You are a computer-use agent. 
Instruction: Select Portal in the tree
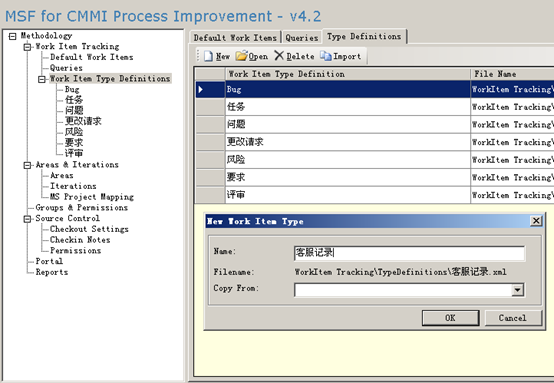[x=49, y=261]
